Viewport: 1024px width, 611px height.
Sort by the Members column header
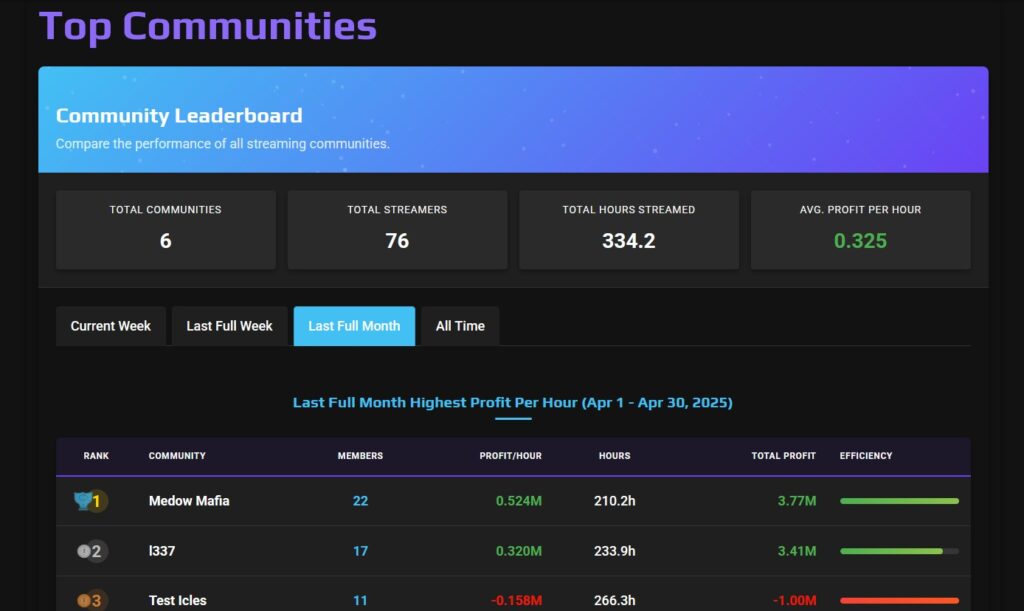point(360,456)
